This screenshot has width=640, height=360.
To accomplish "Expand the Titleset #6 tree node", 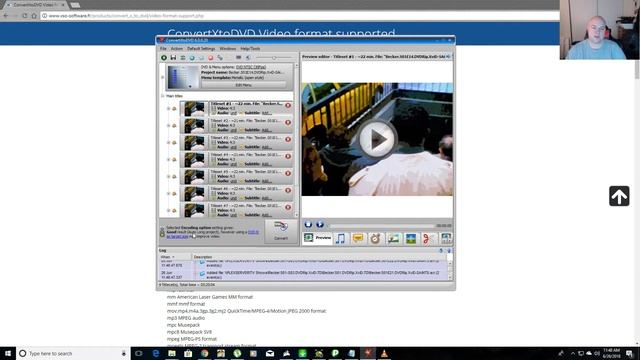I will (x=168, y=193).
